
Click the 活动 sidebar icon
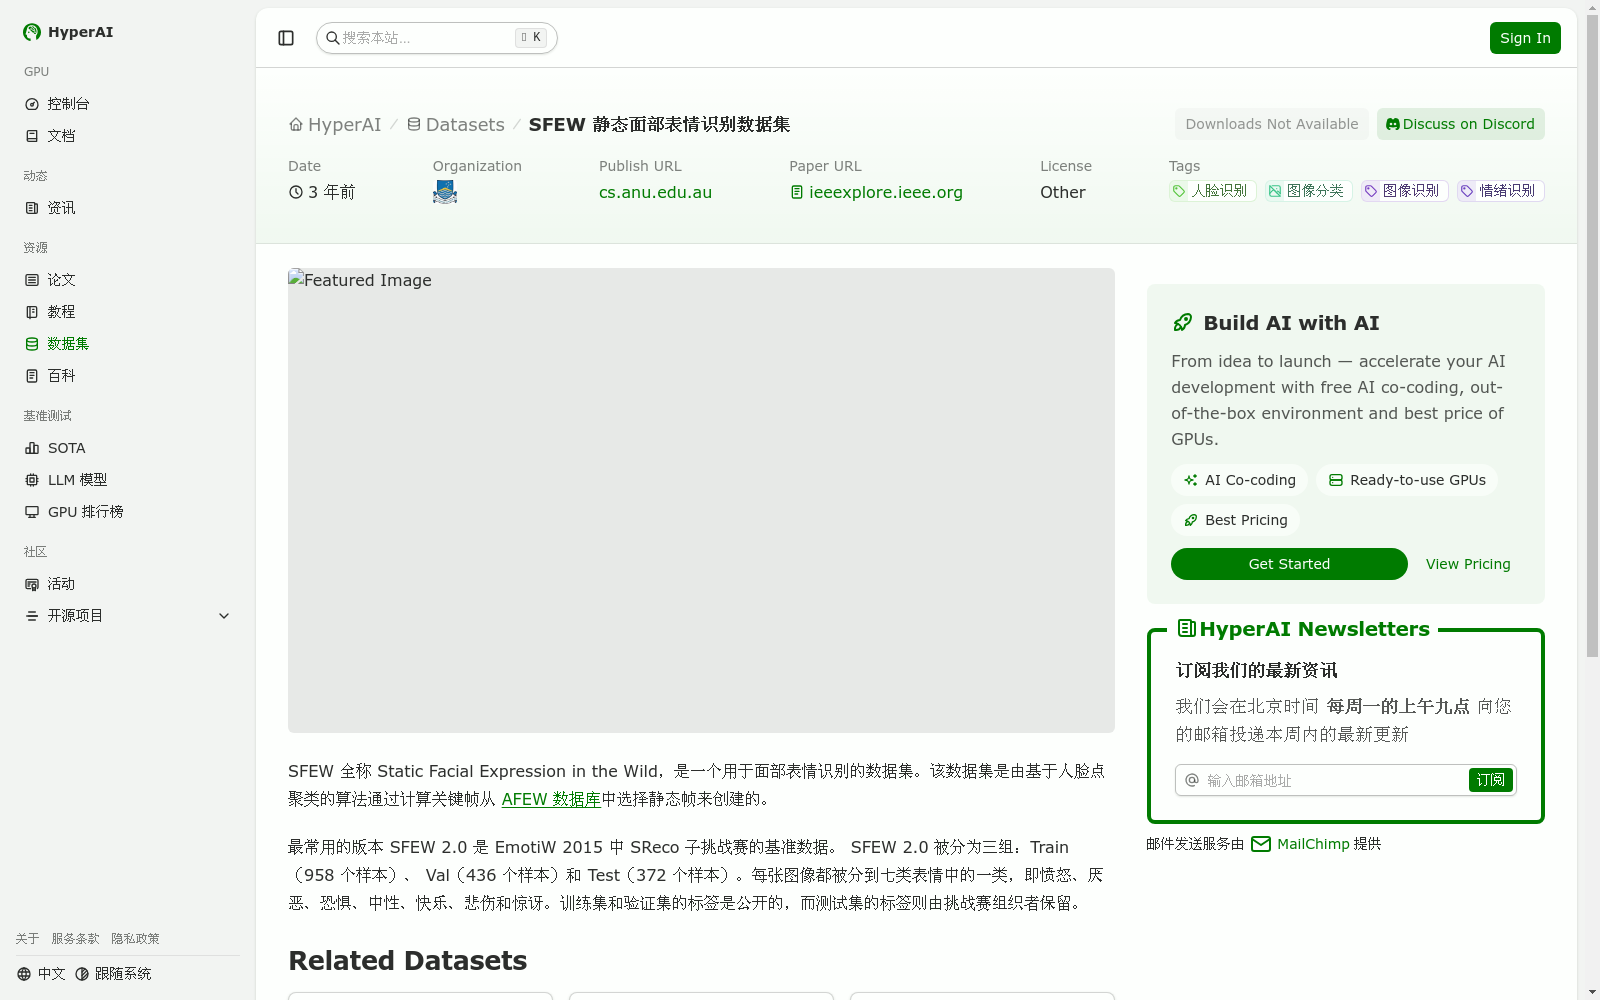click(32, 584)
